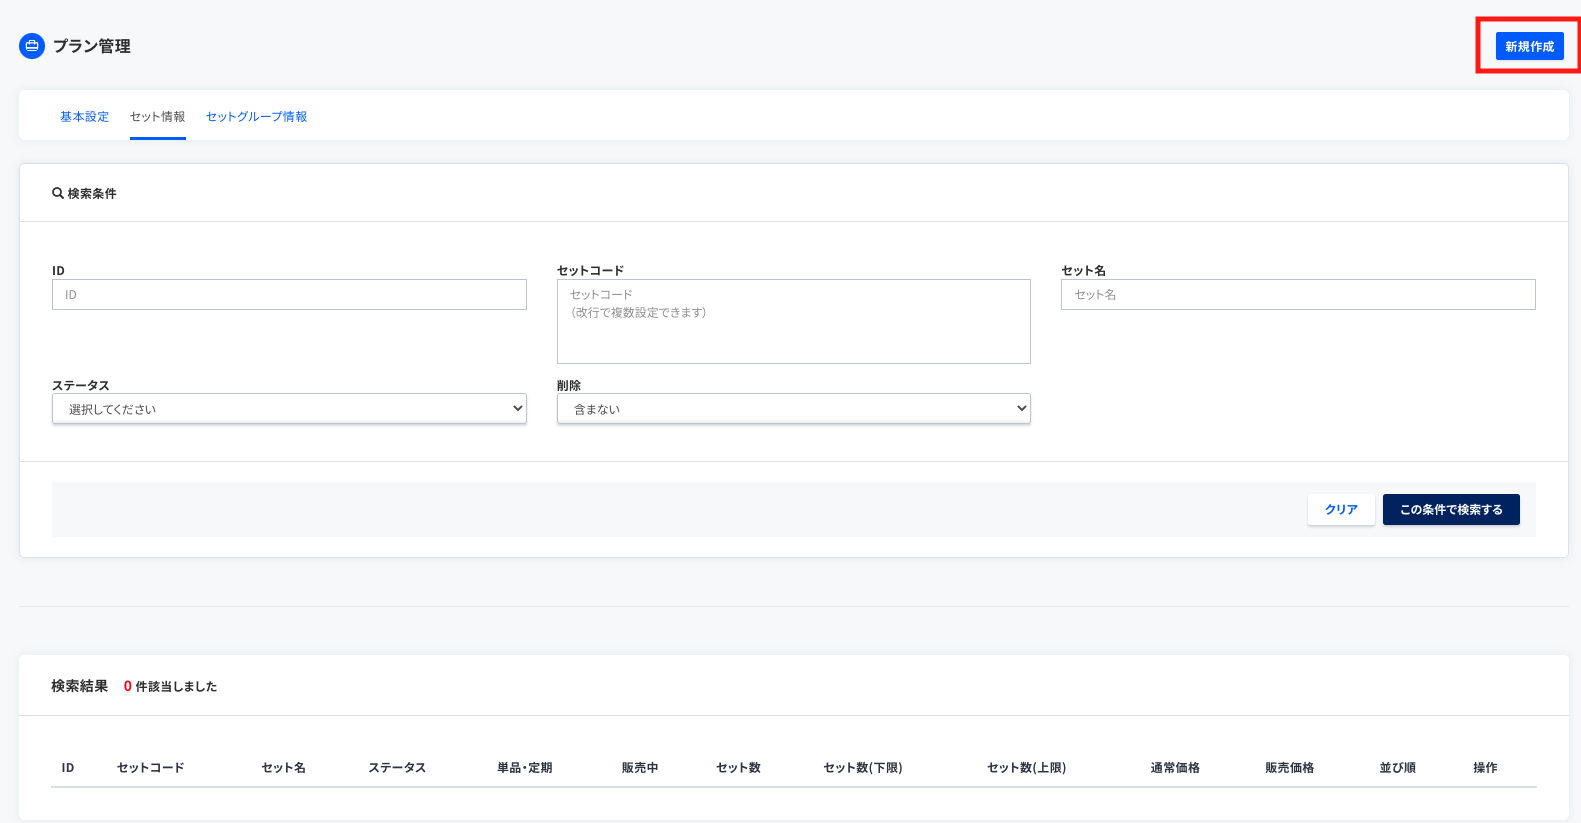
Task: Focus the セット名 input field
Action: click(1298, 294)
